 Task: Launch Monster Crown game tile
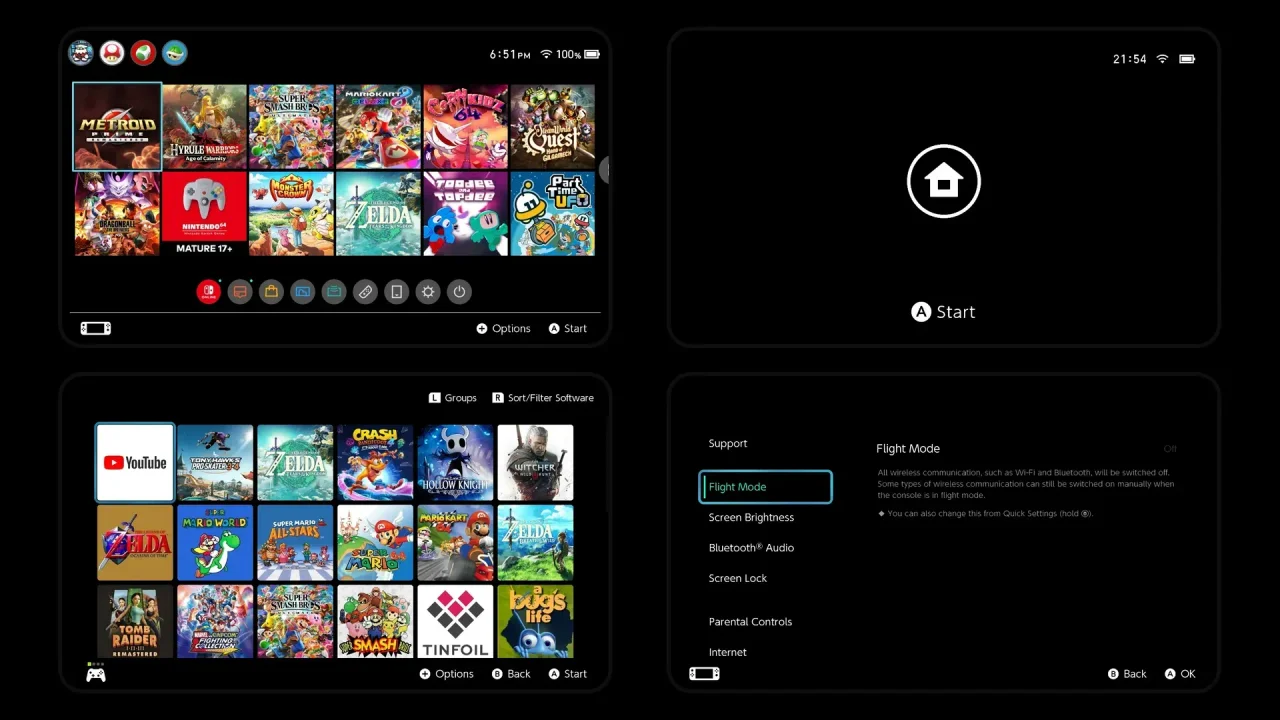click(x=291, y=214)
